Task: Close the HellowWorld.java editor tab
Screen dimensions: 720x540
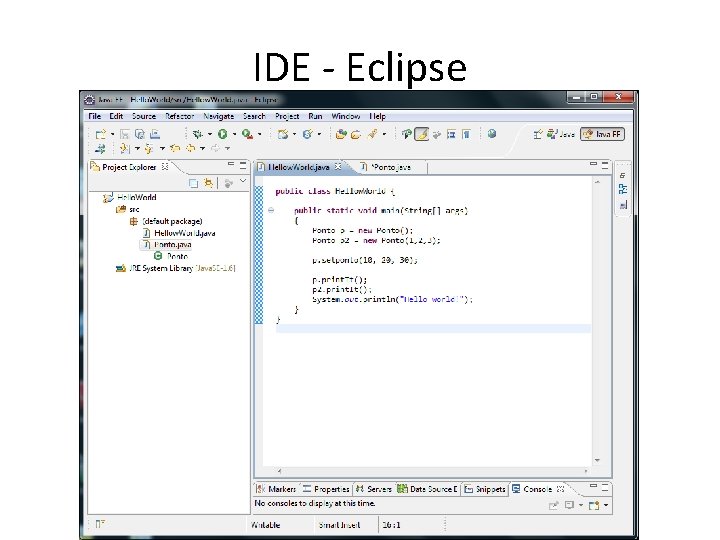Action: (x=338, y=167)
